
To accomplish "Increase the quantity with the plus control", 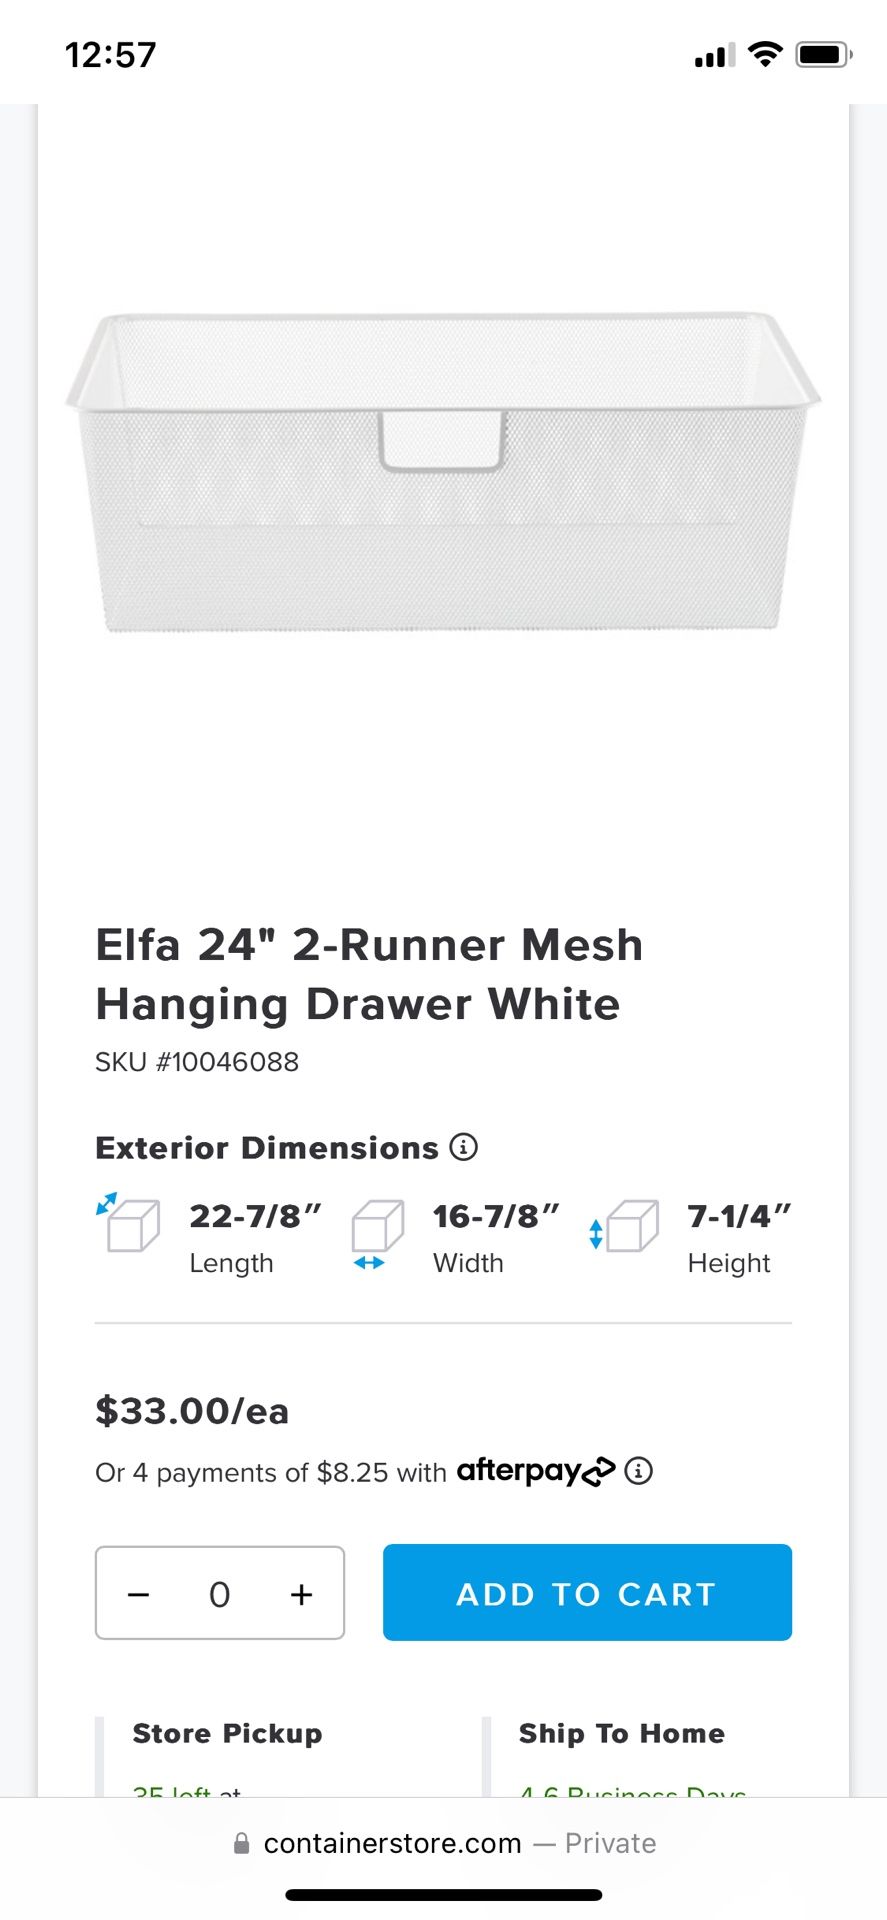I will [300, 1593].
